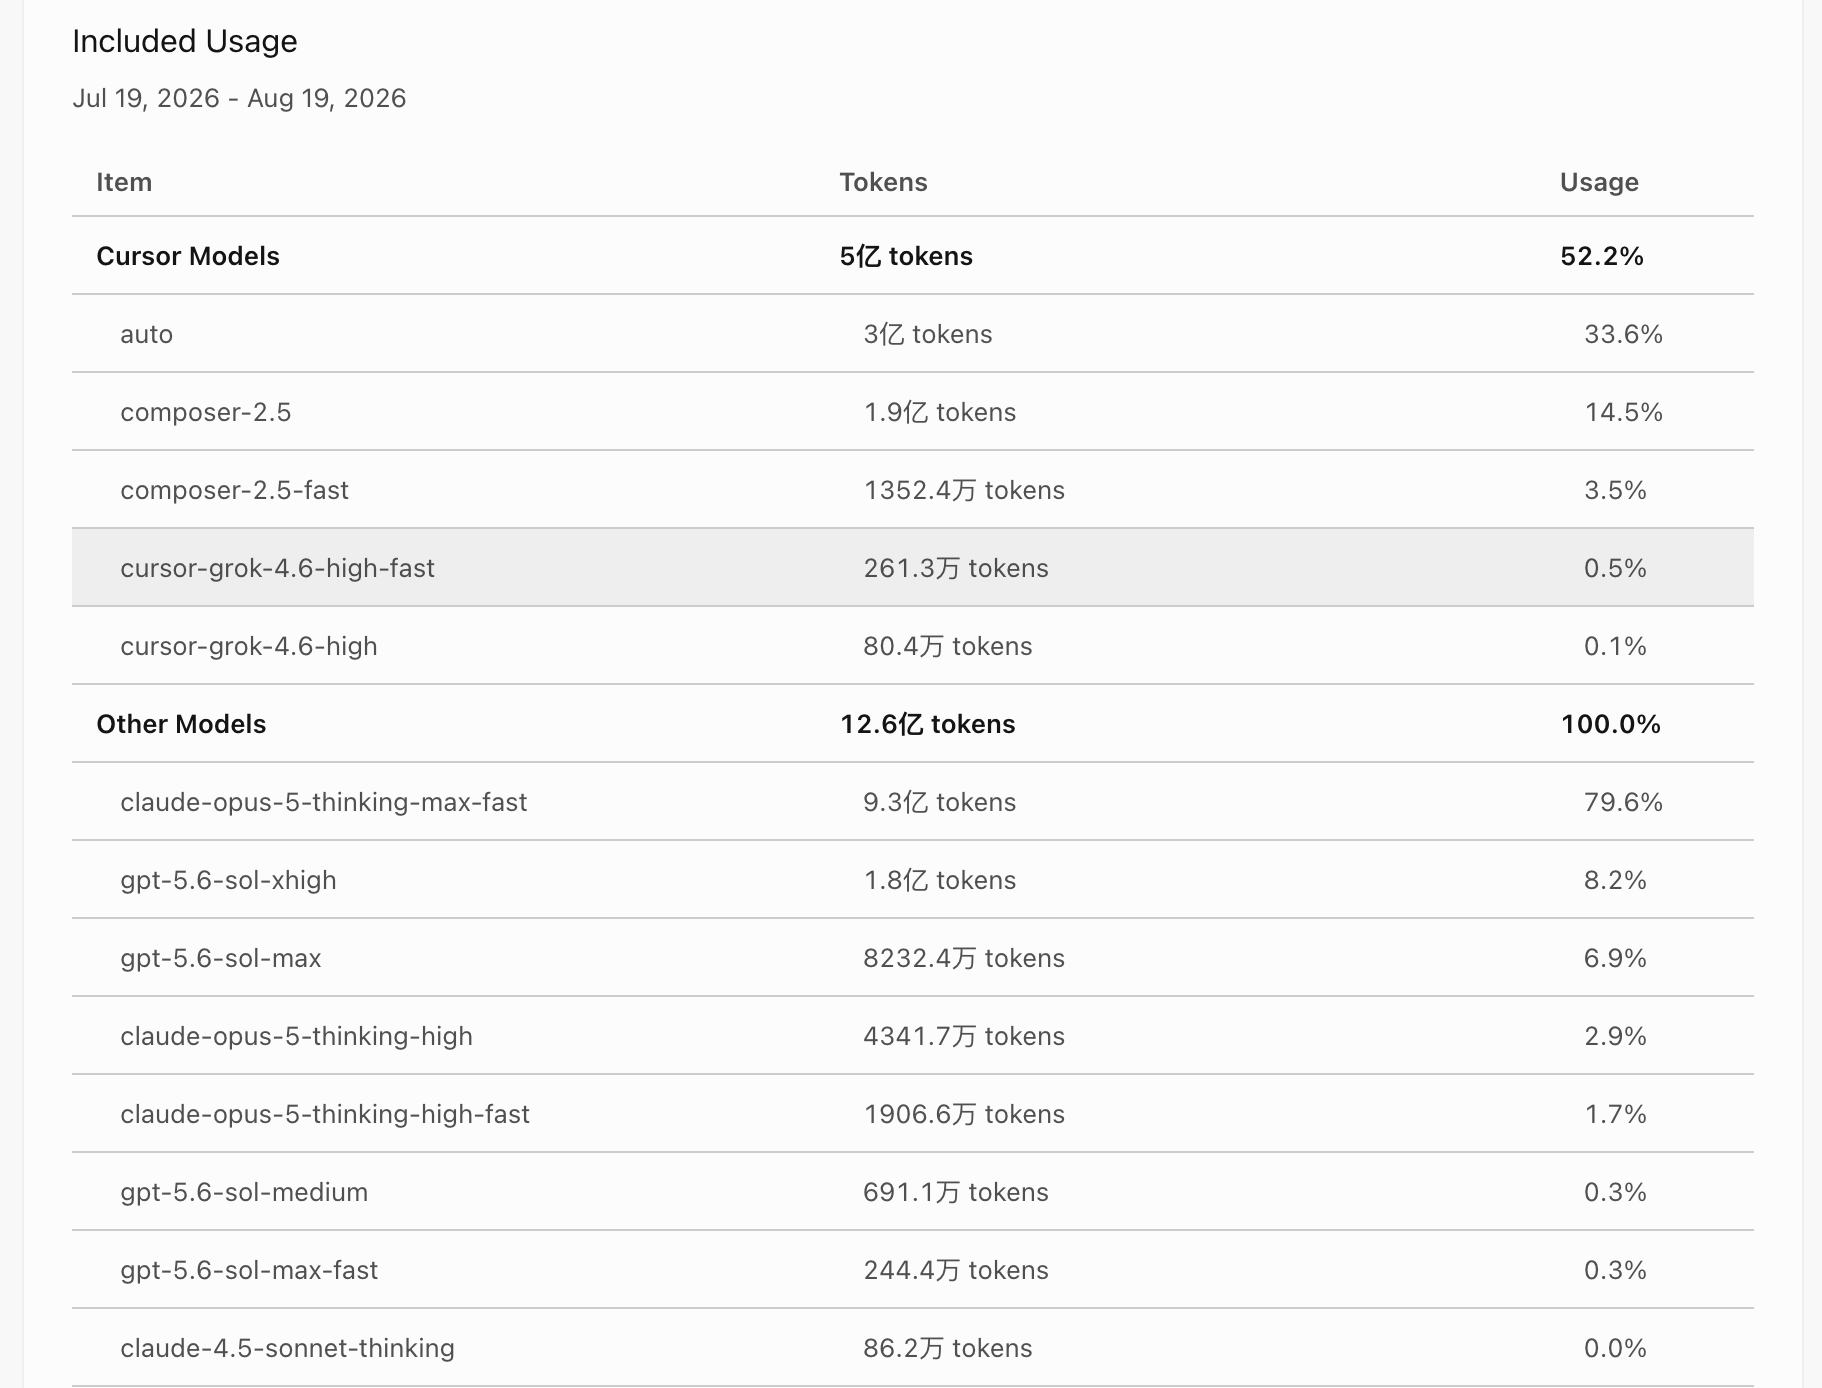1822x1388 pixels.
Task: Click the "8232.4万 tokens" value
Action: pyautogui.click(x=964, y=958)
